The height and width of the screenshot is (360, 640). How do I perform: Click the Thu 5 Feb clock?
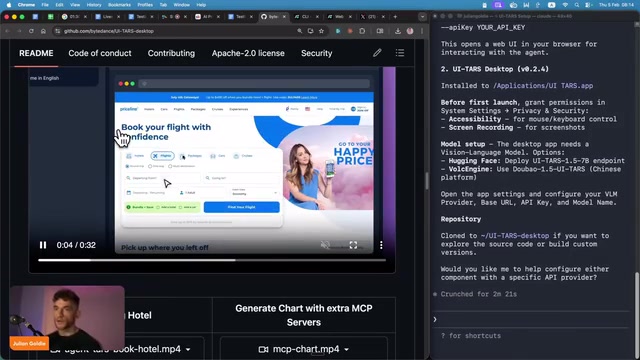point(616,5)
